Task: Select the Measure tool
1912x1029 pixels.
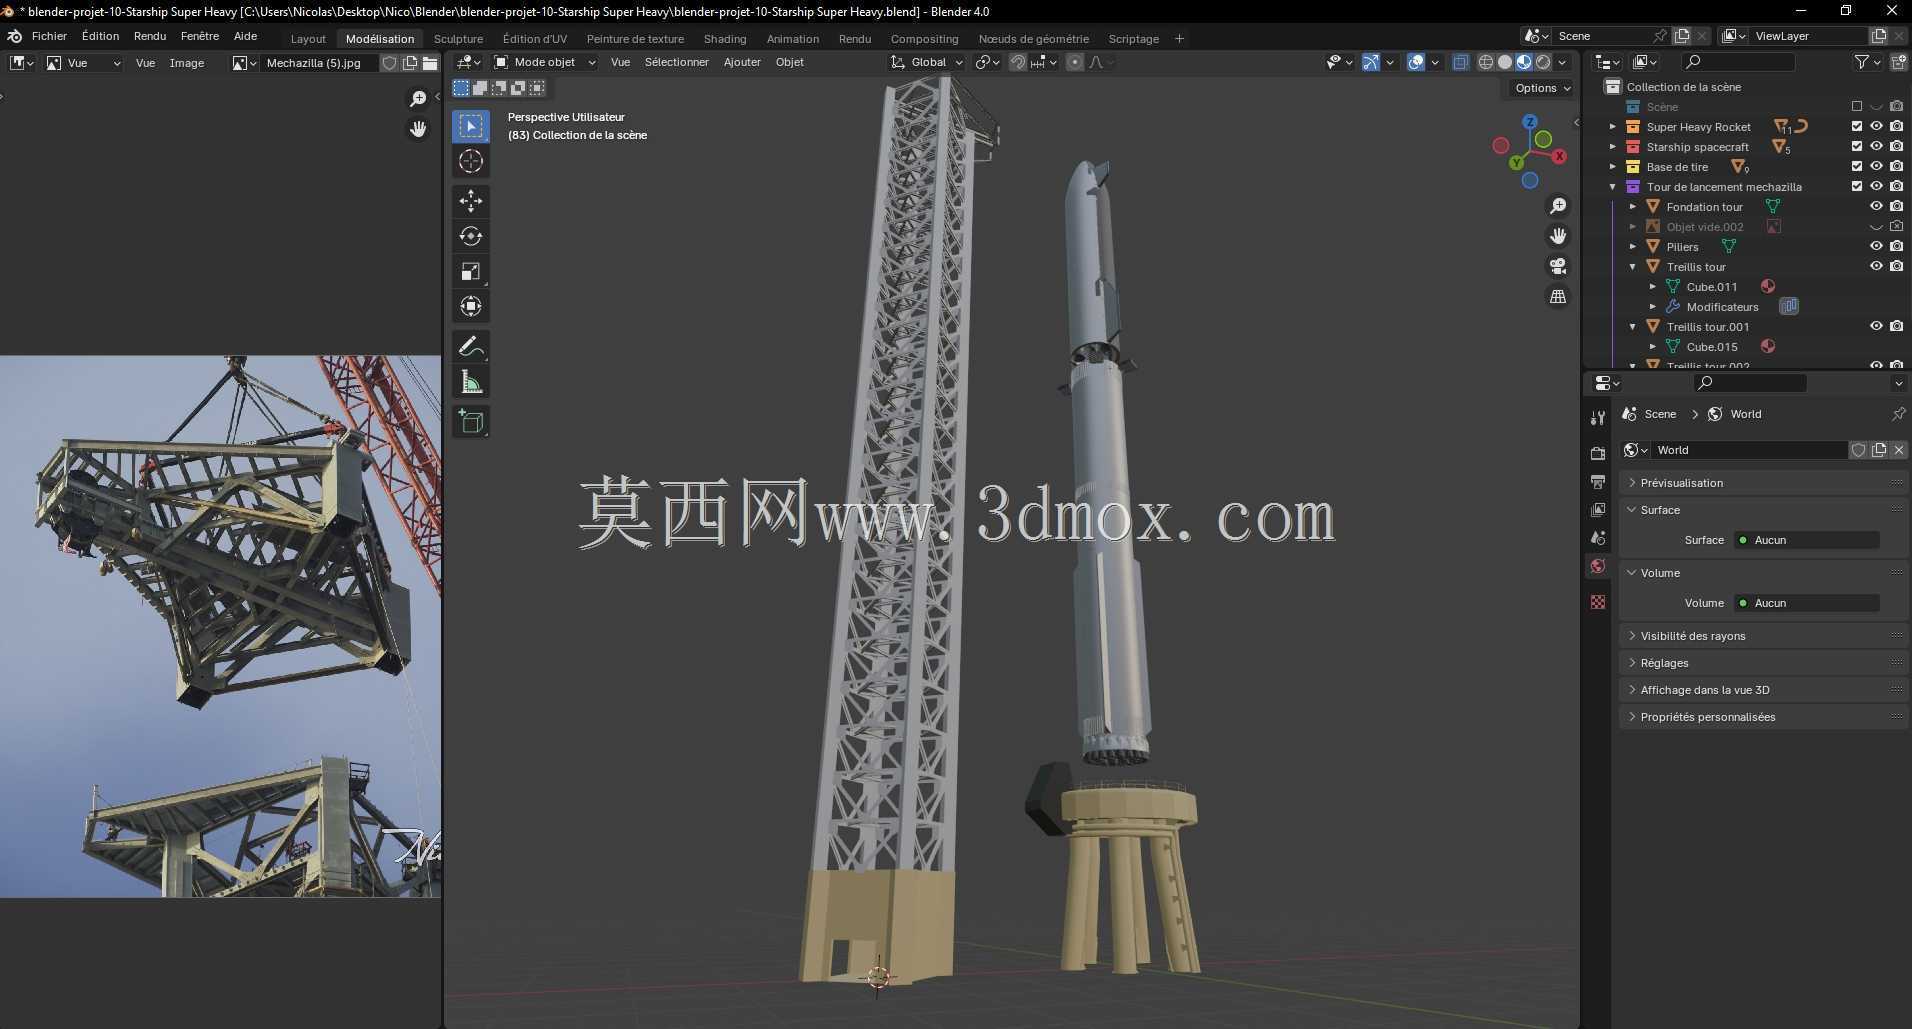Action: [x=471, y=382]
